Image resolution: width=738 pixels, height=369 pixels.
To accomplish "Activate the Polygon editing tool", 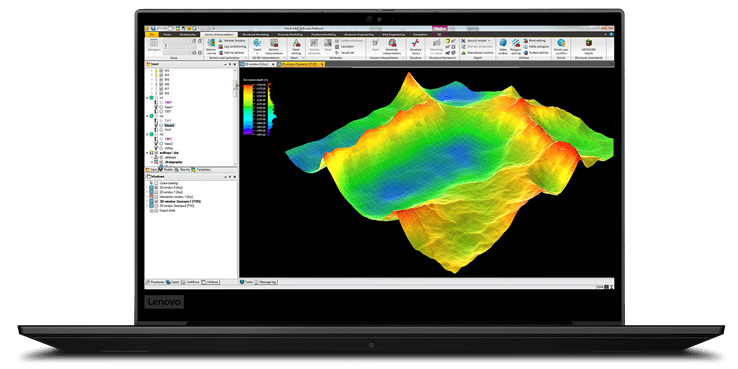I will coord(516,46).
